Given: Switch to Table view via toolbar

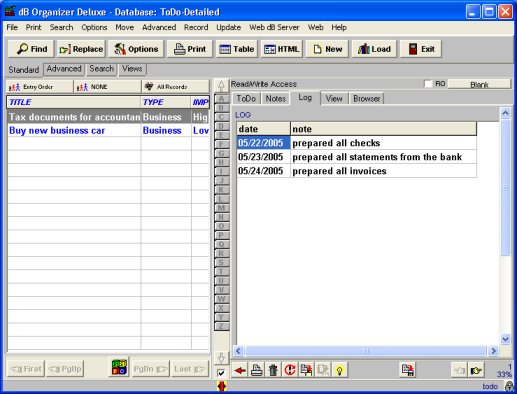Looking at the screenshot, I should (x=237, y=49).
